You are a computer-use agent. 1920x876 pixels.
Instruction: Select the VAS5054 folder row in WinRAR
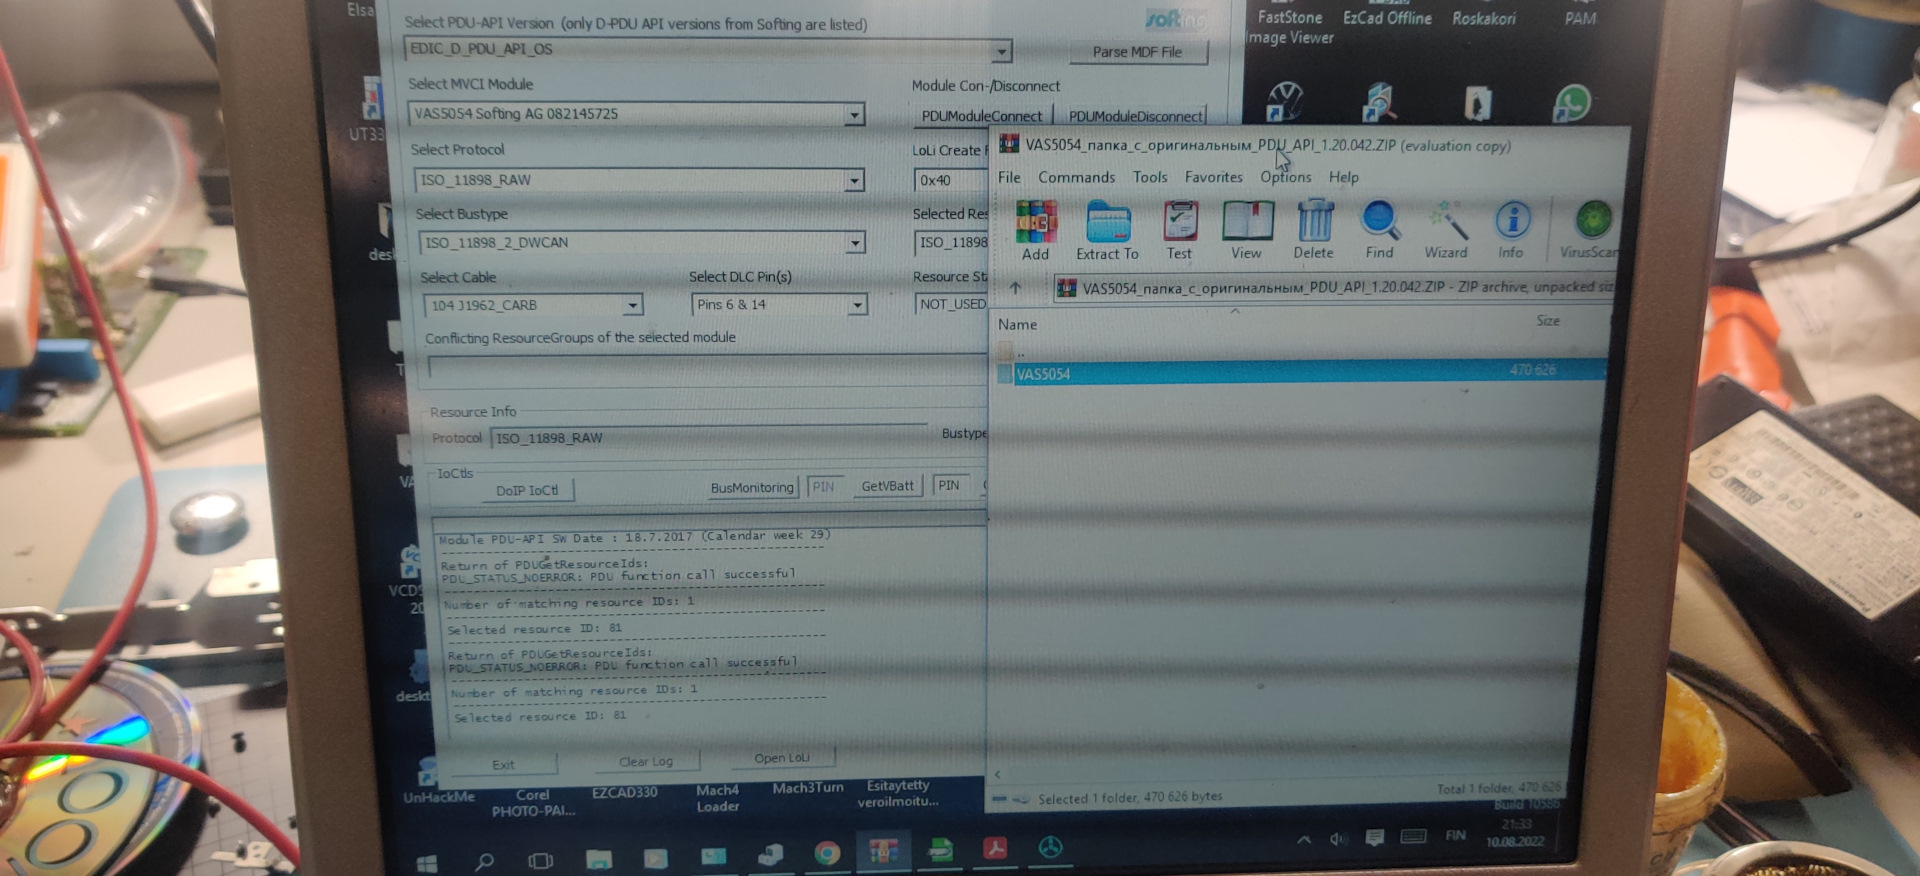pyautogui.click(x=1300, y=373)
